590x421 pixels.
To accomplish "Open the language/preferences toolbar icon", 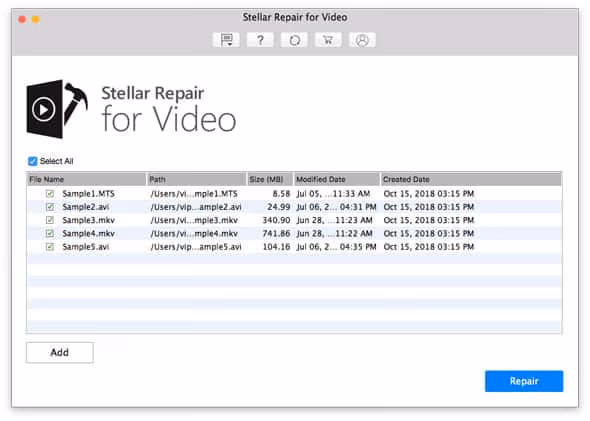I will click(227, 40).
